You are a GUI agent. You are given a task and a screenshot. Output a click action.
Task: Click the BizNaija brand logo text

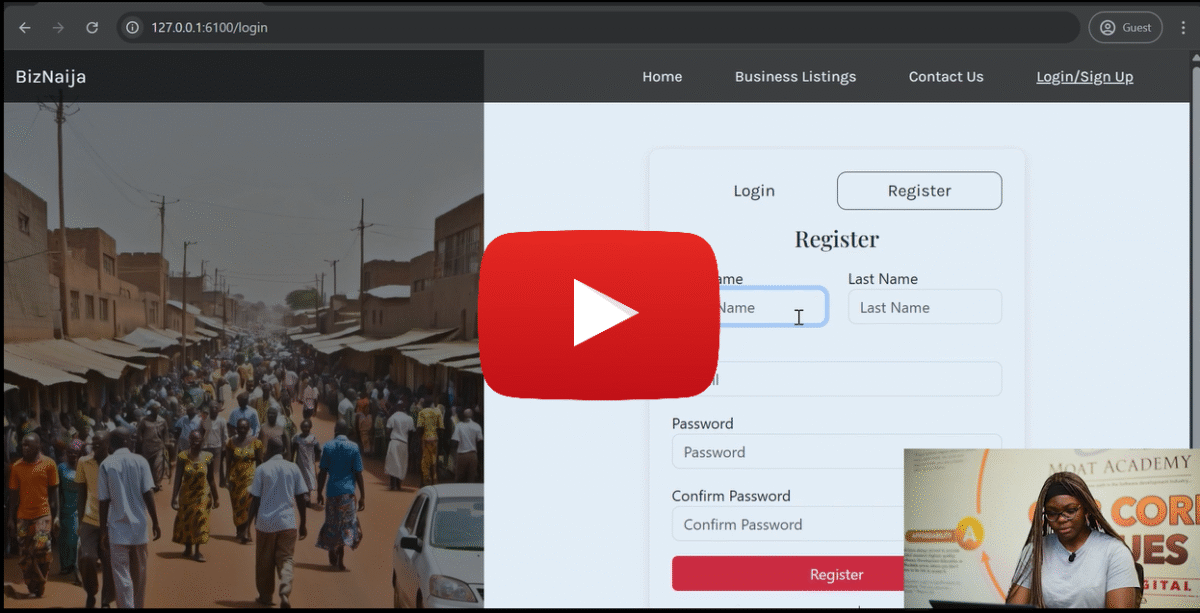tap(51, 77)
